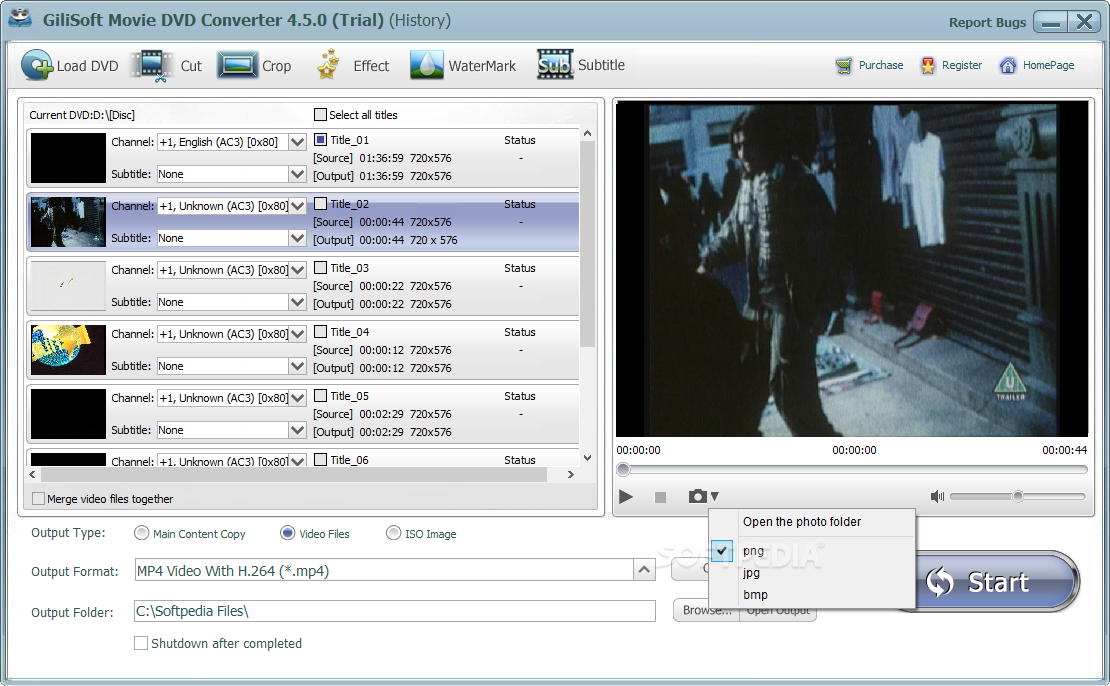Click the Purchase cart icon
The height and width of the screenshot is (686, 1110).
point(844,66)
